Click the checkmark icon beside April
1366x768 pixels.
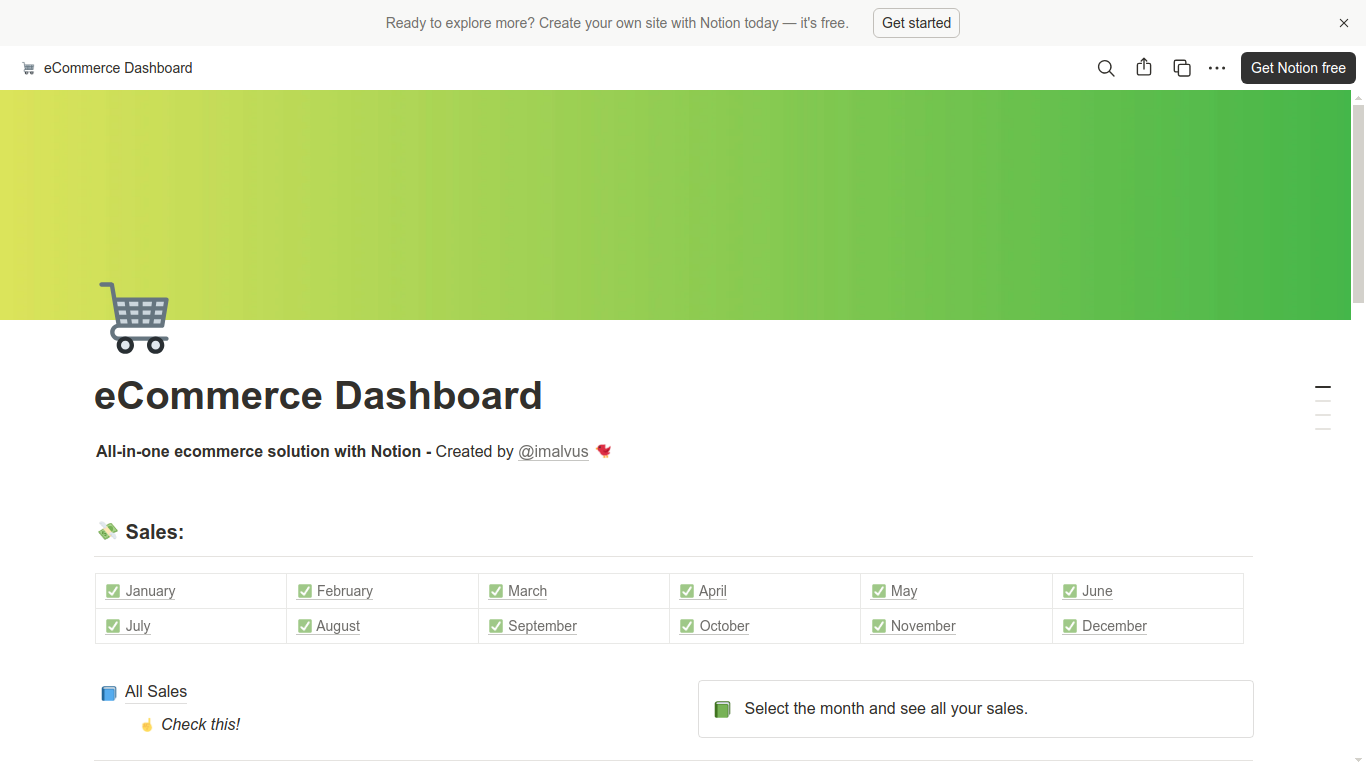(687, 591)
